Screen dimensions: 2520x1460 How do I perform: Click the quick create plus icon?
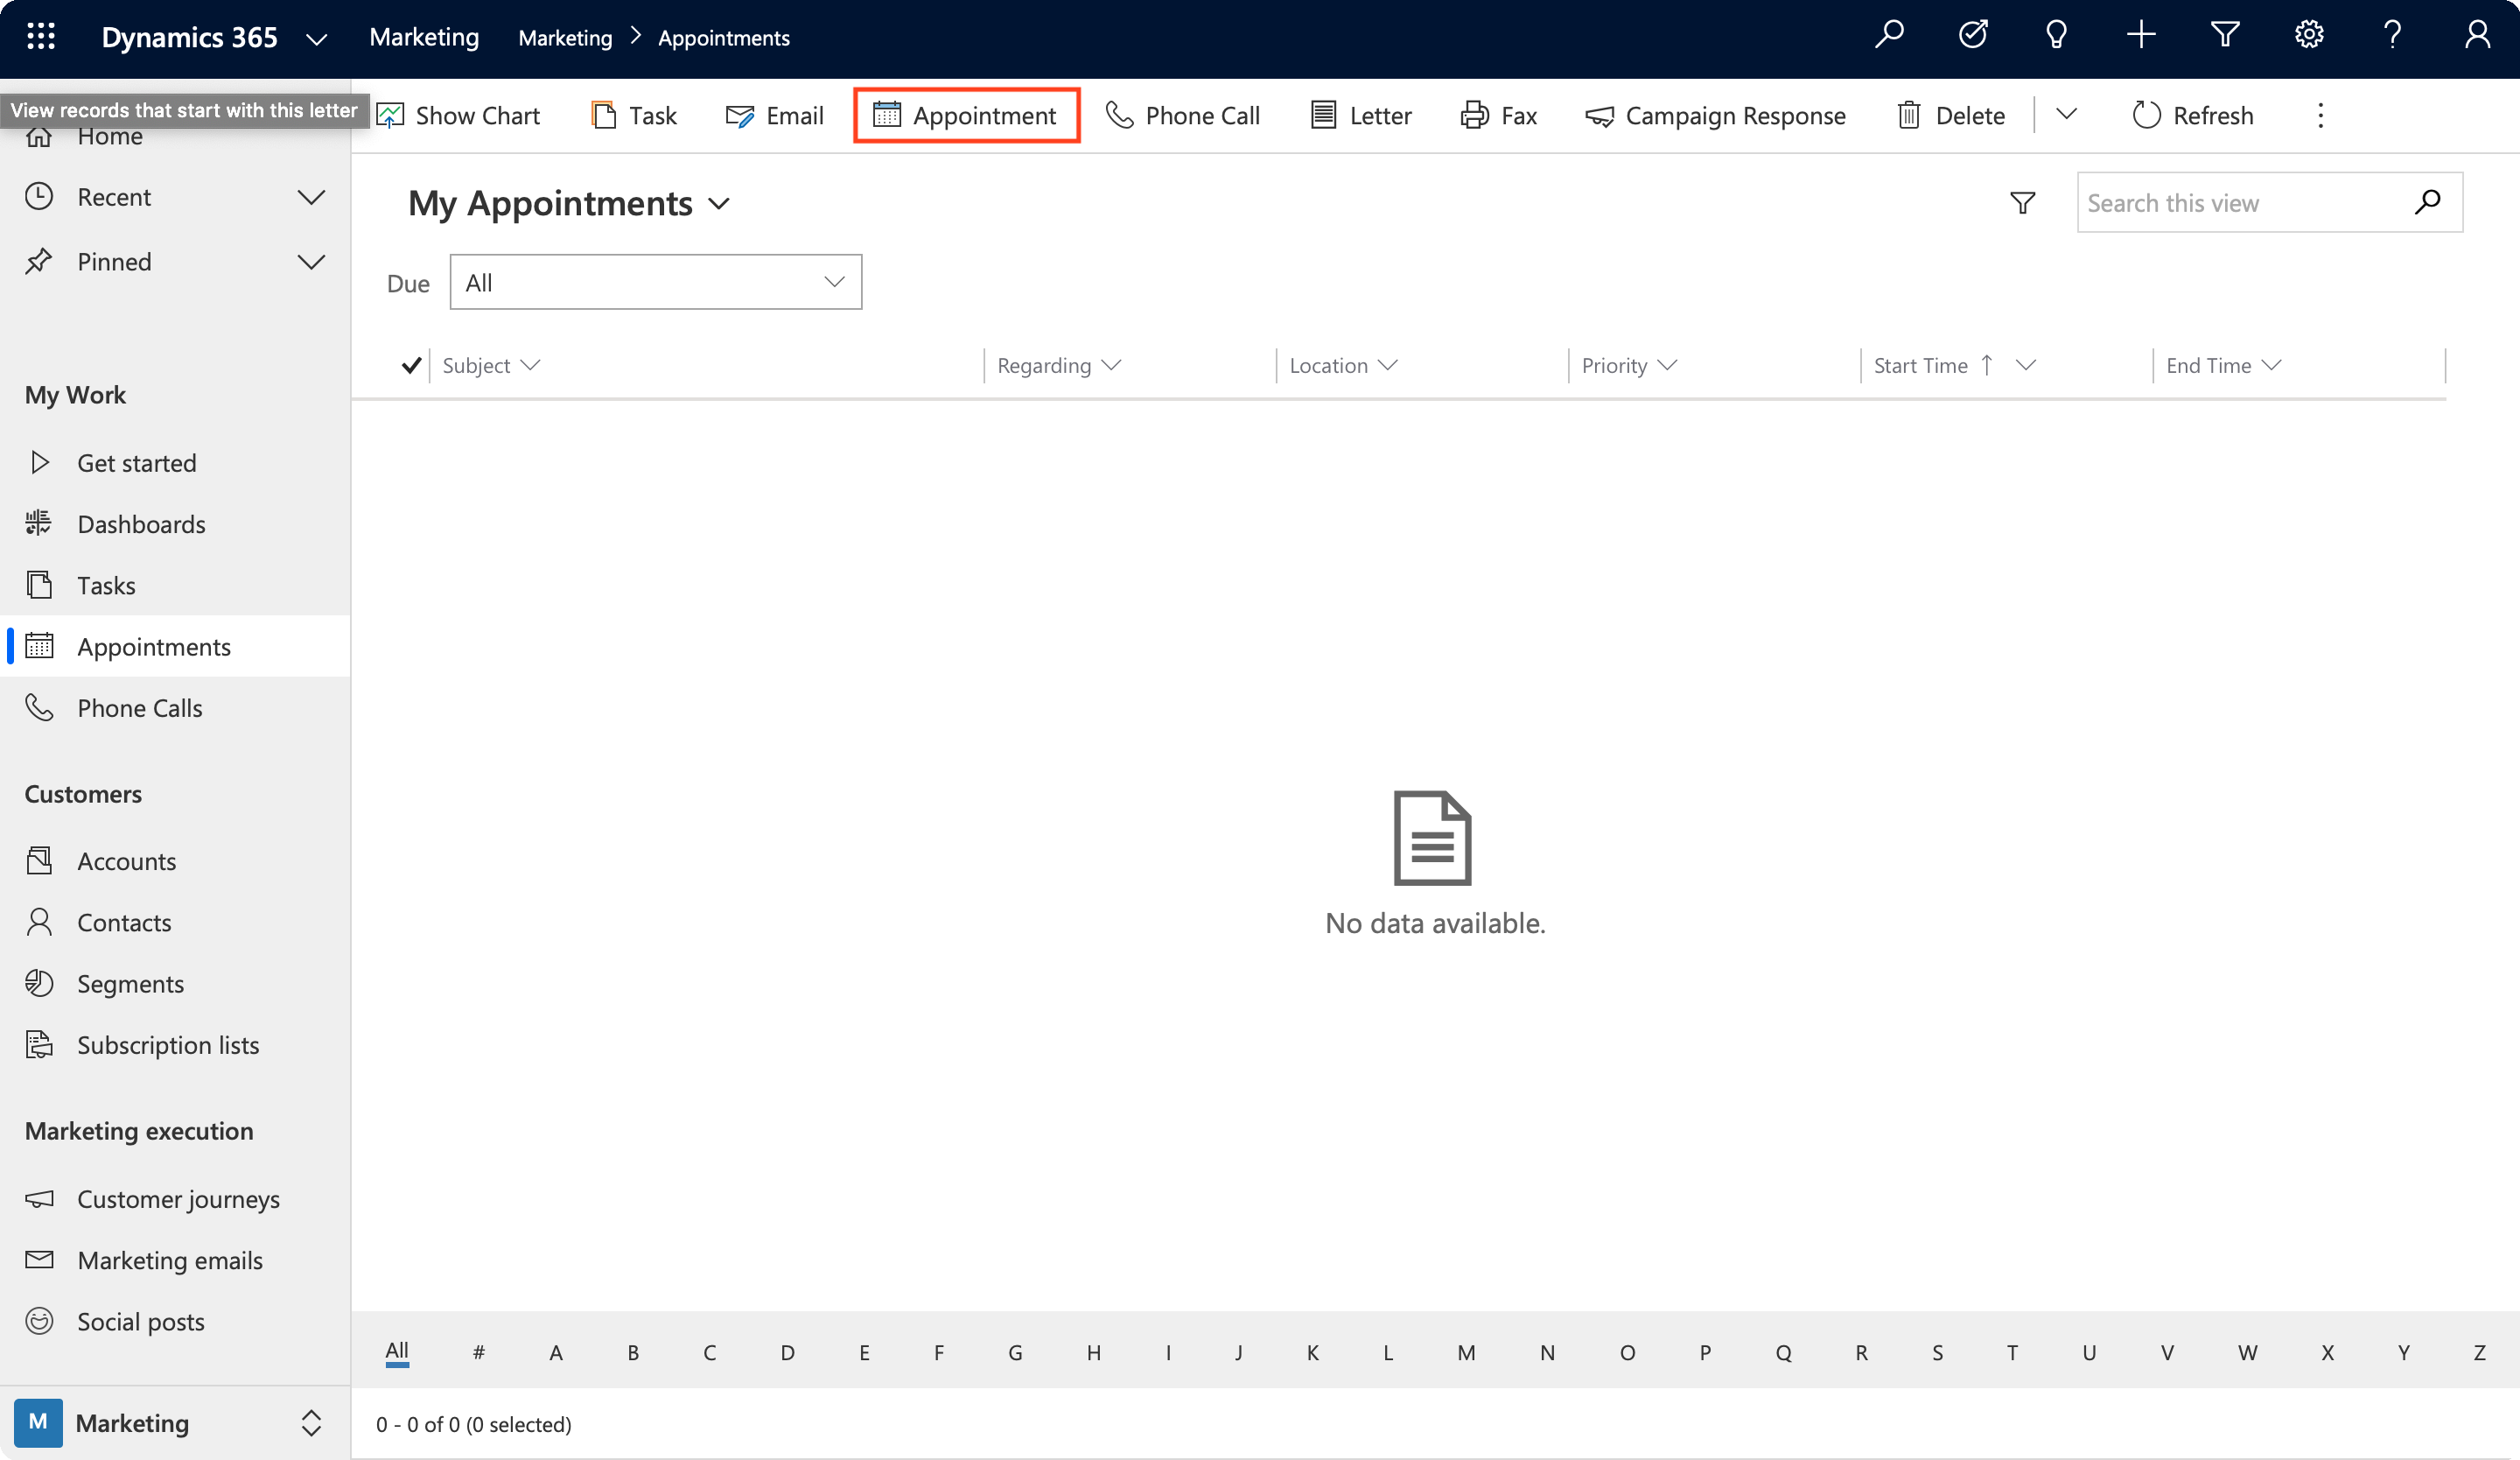[2141, 36]
